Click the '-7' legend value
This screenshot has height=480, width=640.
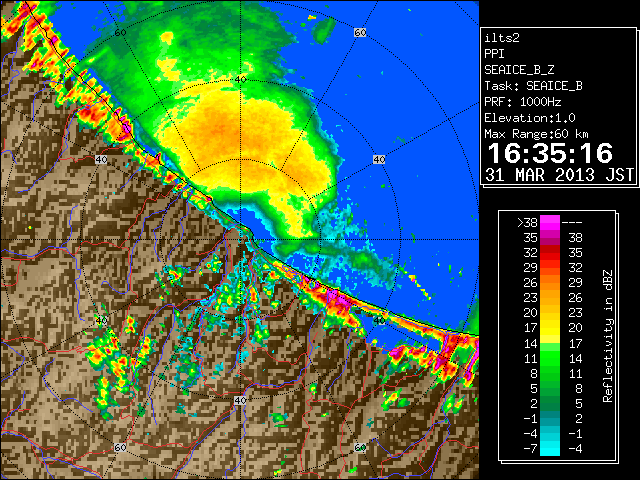(x=530, y=449)
